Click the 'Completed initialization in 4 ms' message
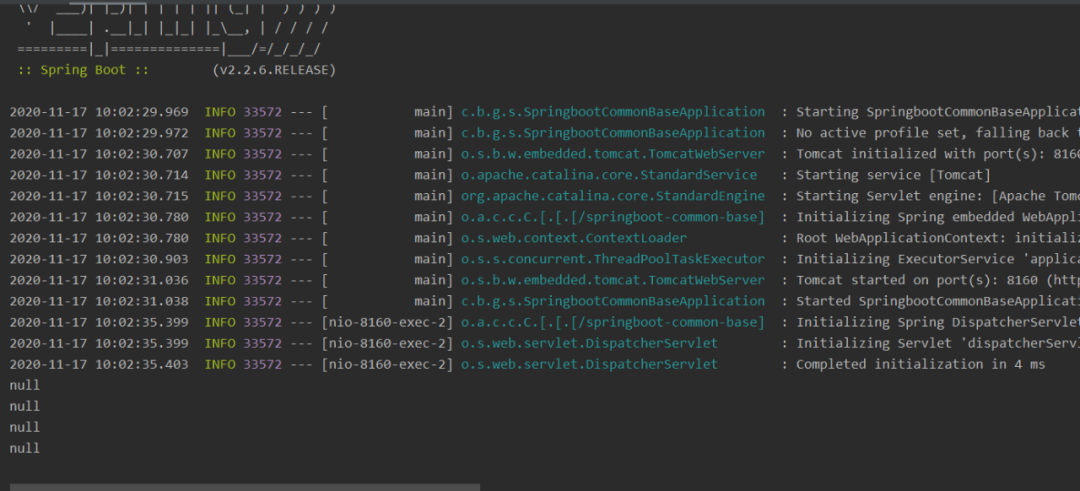 click(920, 364)
